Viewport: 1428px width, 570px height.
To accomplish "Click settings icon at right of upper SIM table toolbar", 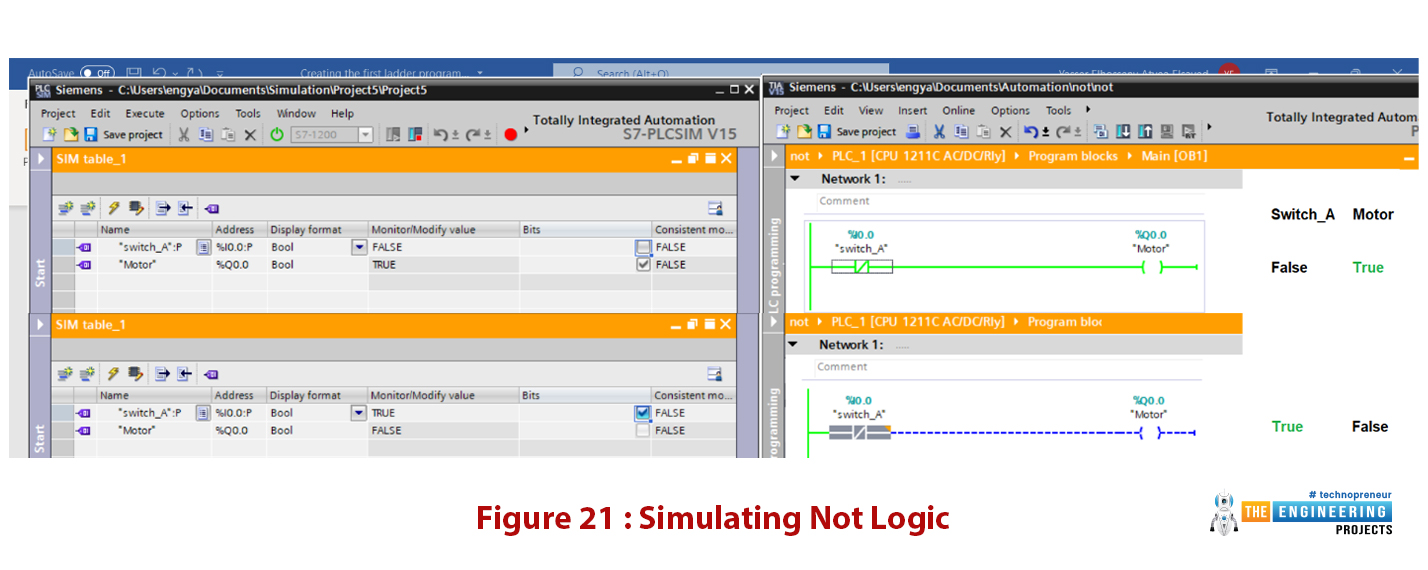I will (715, 208).
